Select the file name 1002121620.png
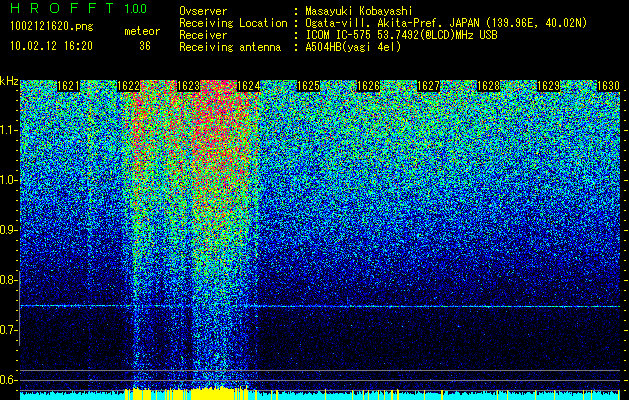Image resolution: width=629 pixels, height=400 pixels. click(52, 26)
